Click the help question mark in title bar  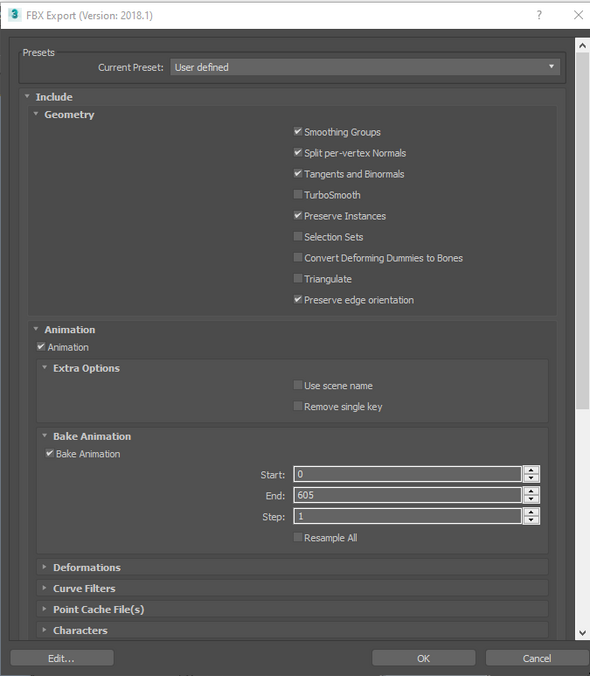(x=539, y=15)
